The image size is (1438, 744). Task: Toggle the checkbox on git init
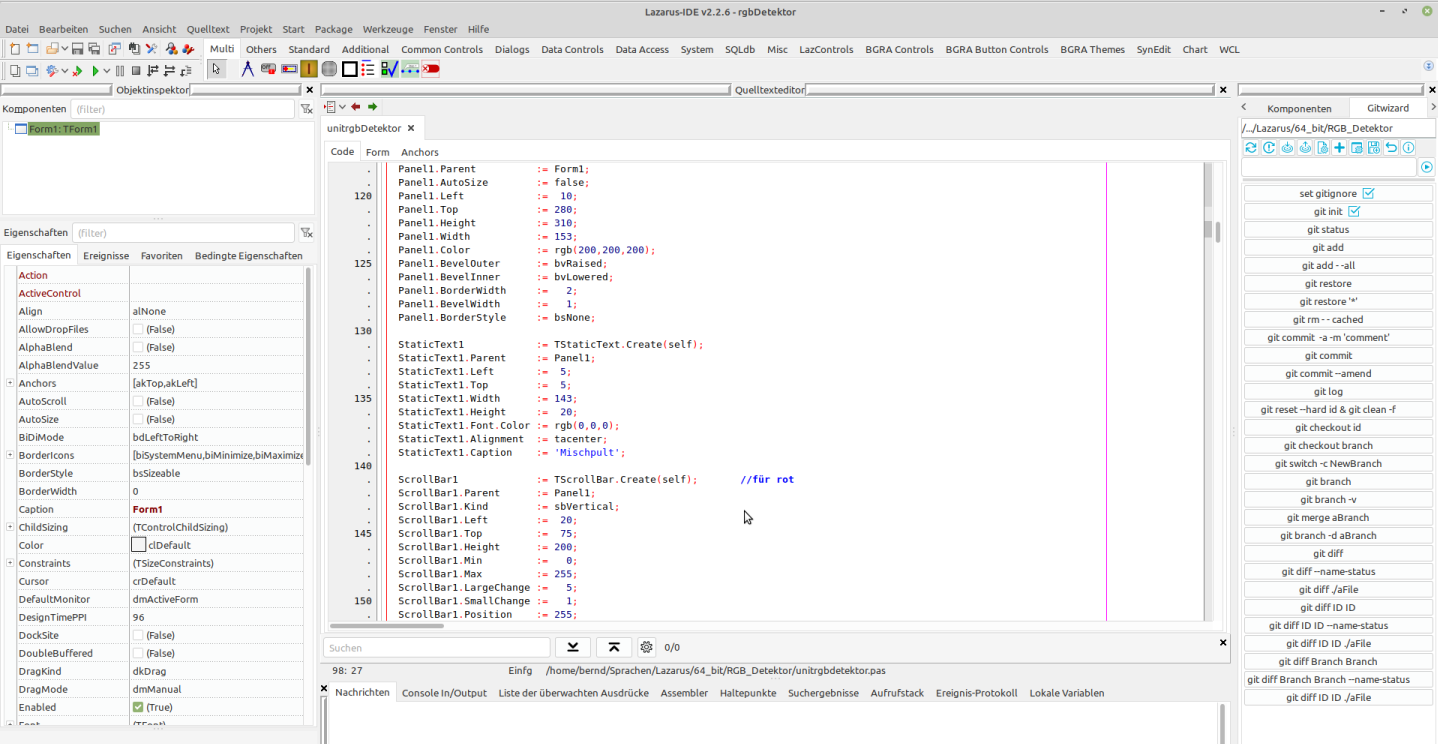tap(1354, 211)
